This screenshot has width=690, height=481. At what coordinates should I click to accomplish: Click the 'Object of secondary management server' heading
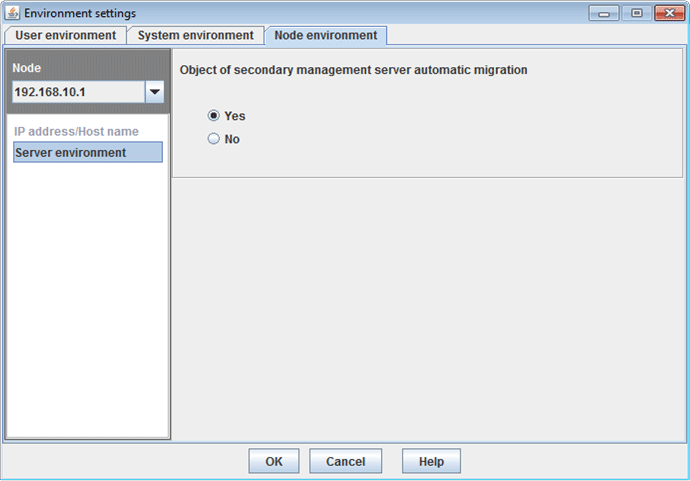tap(353, 70)
